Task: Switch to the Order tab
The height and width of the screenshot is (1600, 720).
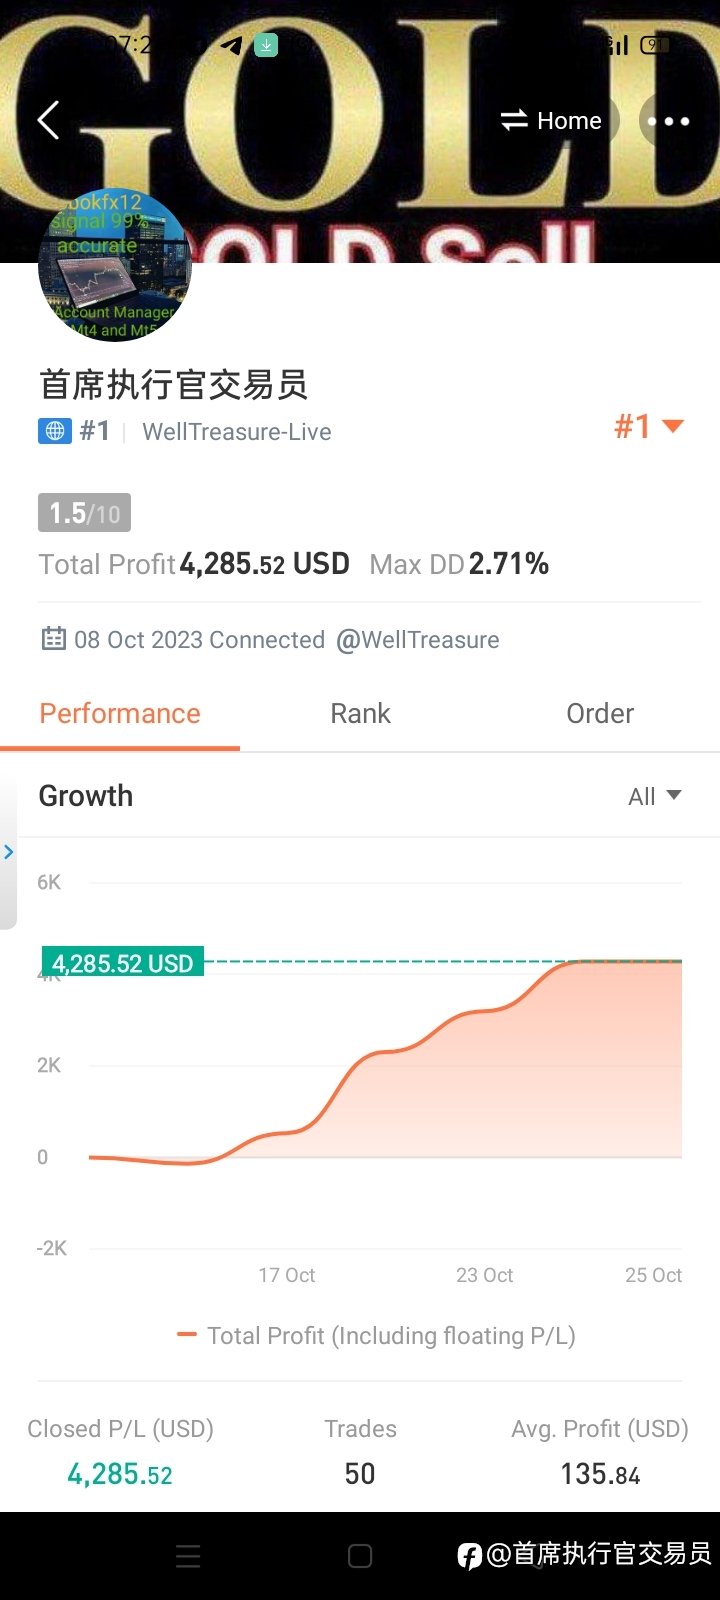Action: point(600,714)
